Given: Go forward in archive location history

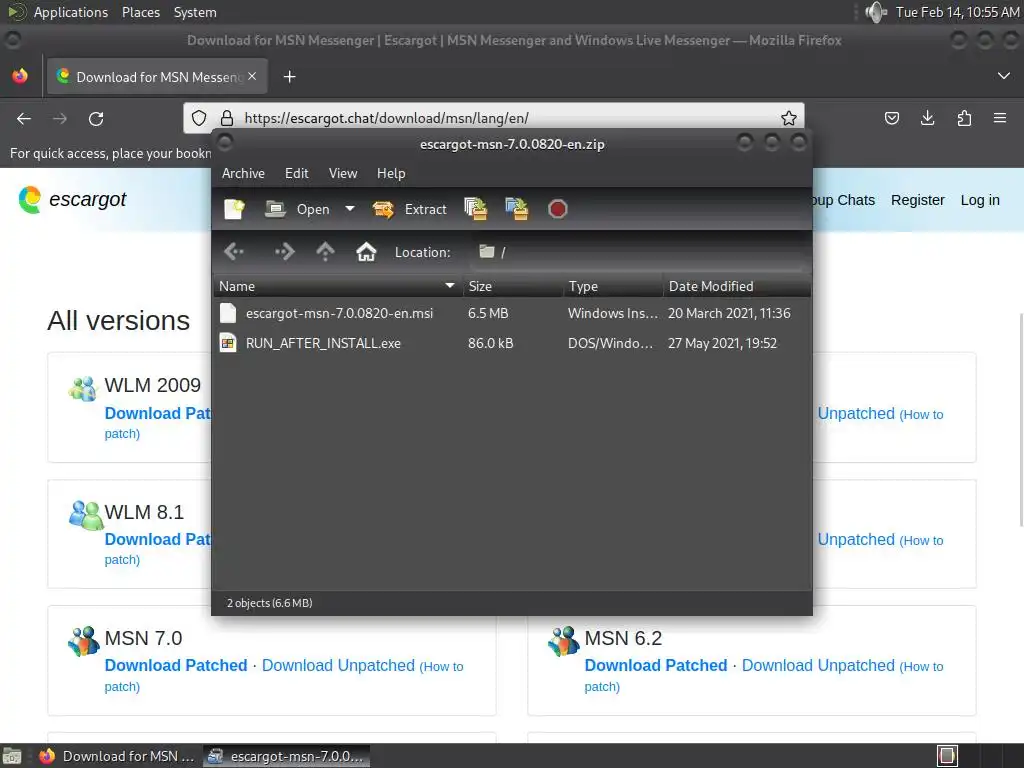Looking at the screenshot, I should pyautogui.click(x=284, y=252).
